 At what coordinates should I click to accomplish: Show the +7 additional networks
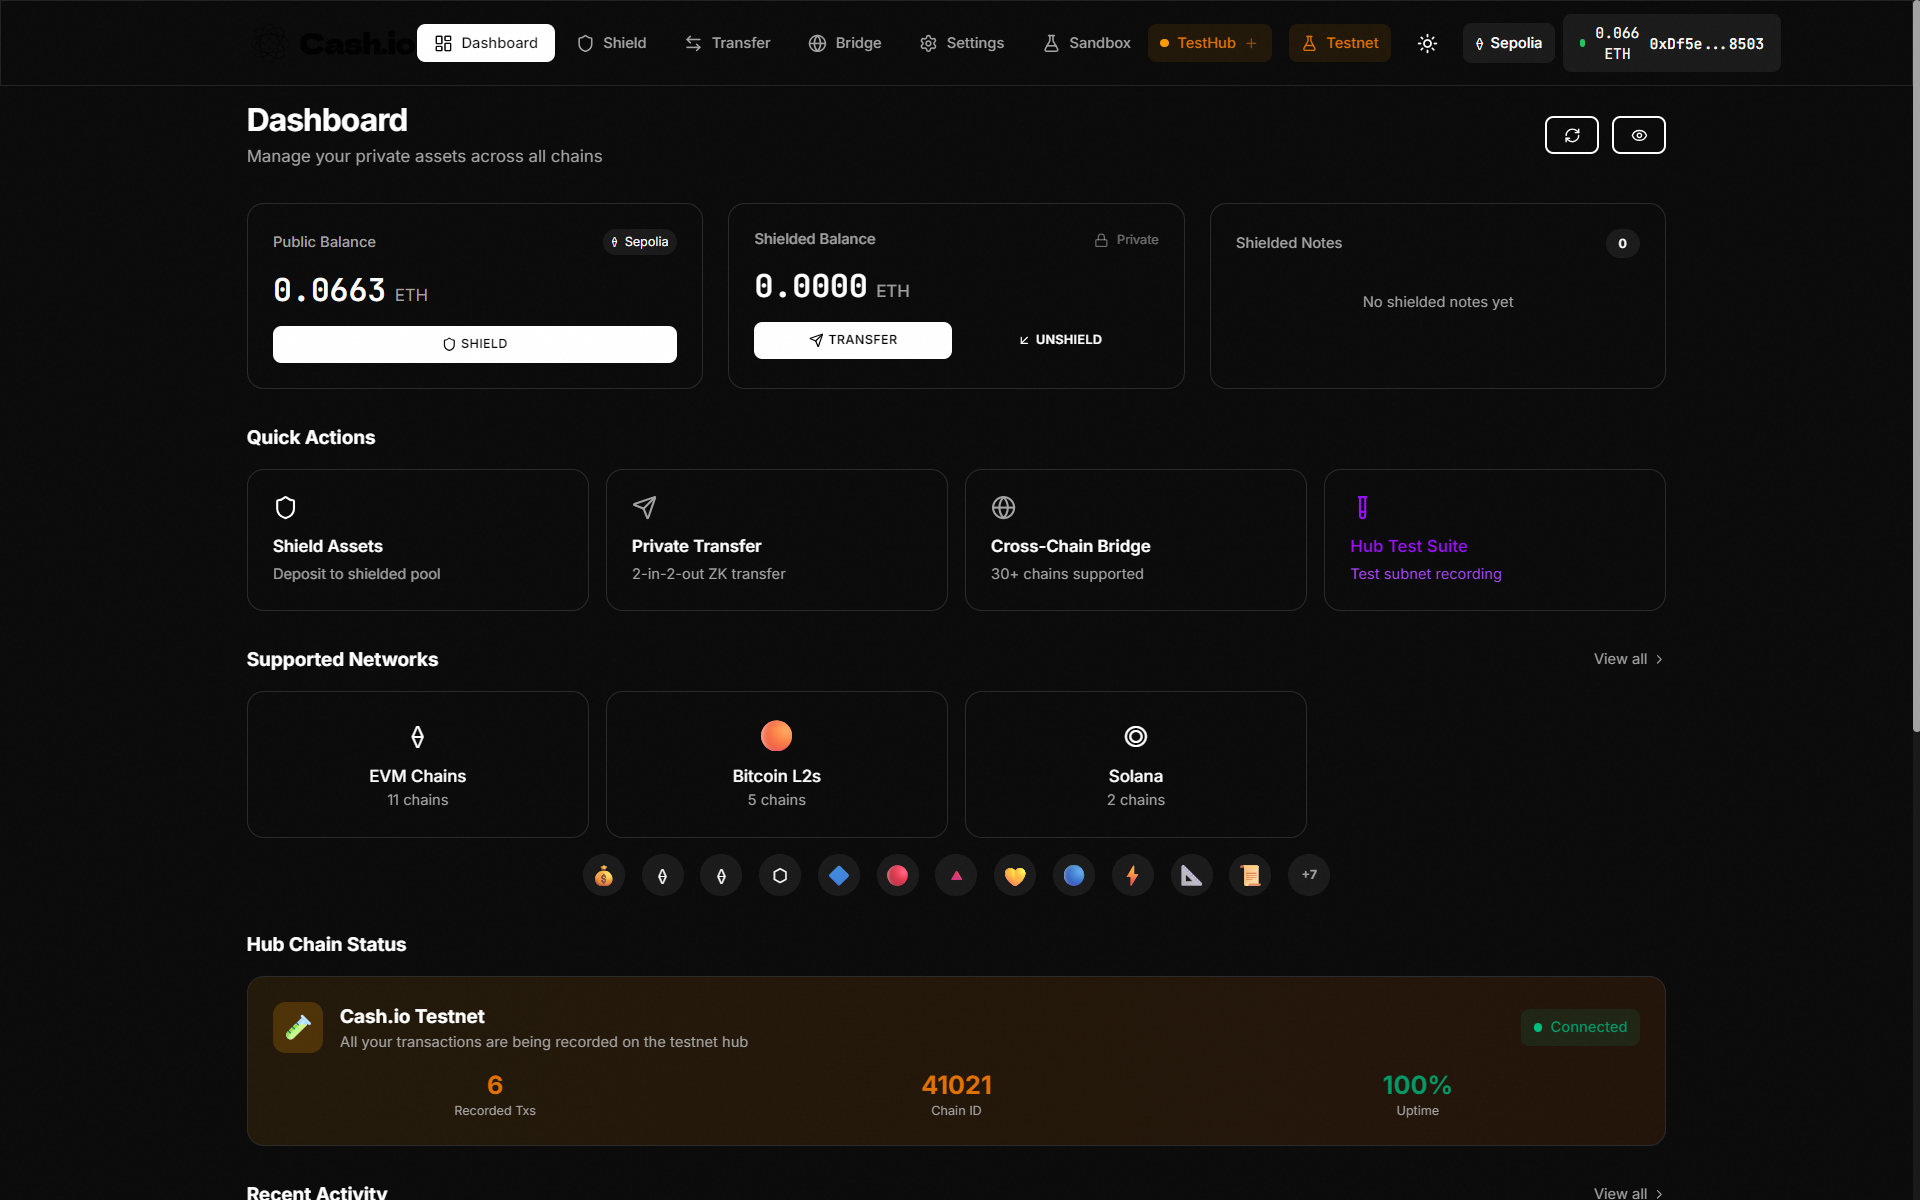click(x=1309, y=875)
